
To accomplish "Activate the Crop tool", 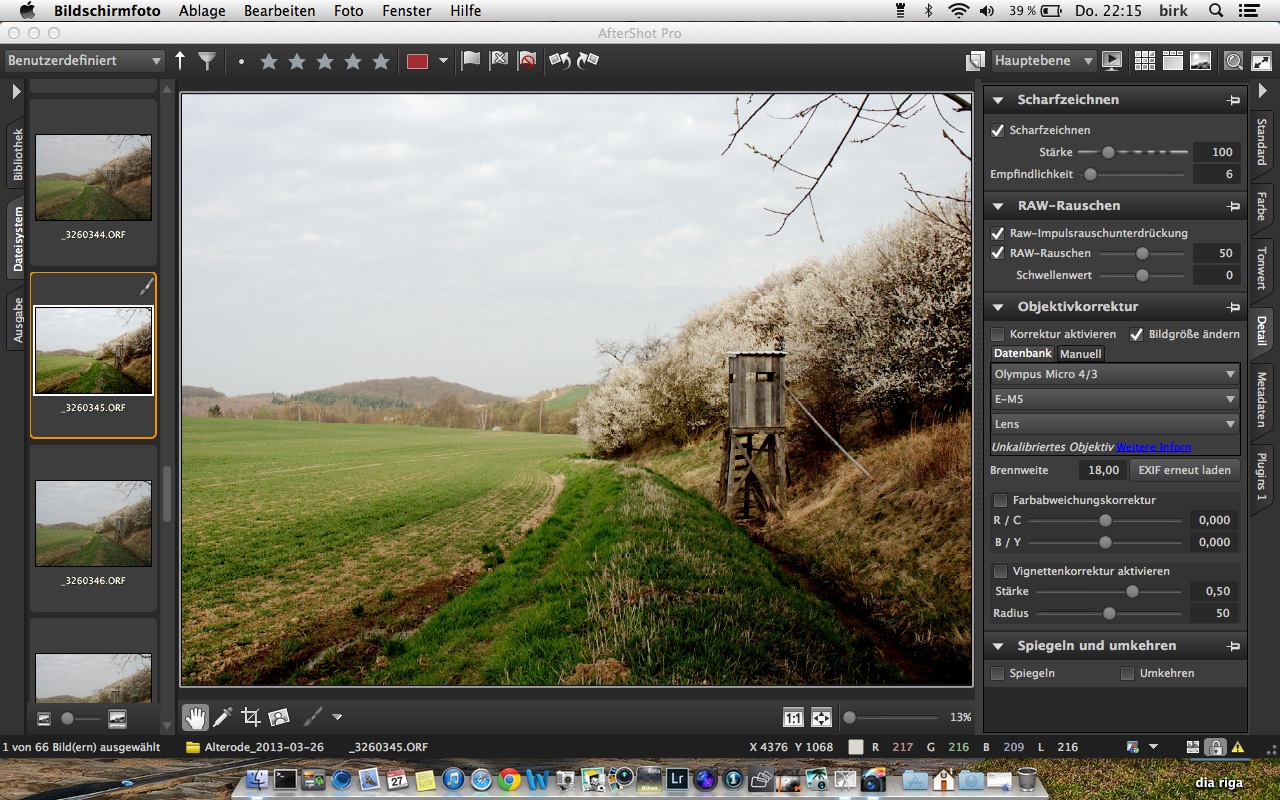I will (x=251, y=717).
